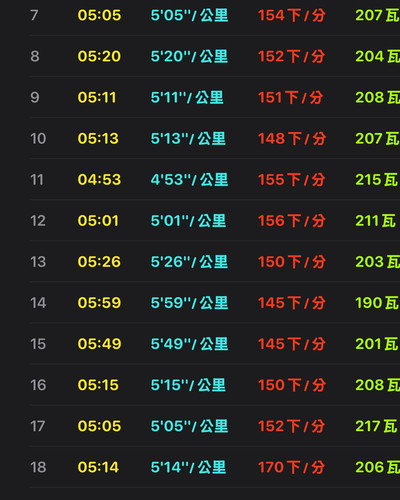Select pace 5'14''/公里
400x500 pixels.
(x=188, y=467)
